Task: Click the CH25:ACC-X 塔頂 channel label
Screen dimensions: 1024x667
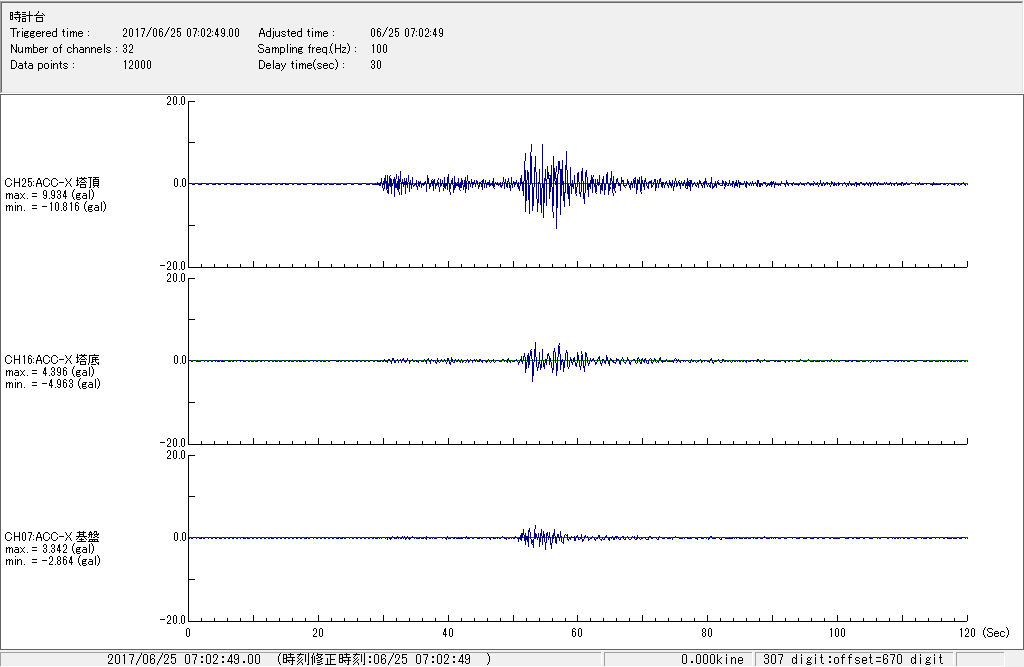Action: pos(52,183)
